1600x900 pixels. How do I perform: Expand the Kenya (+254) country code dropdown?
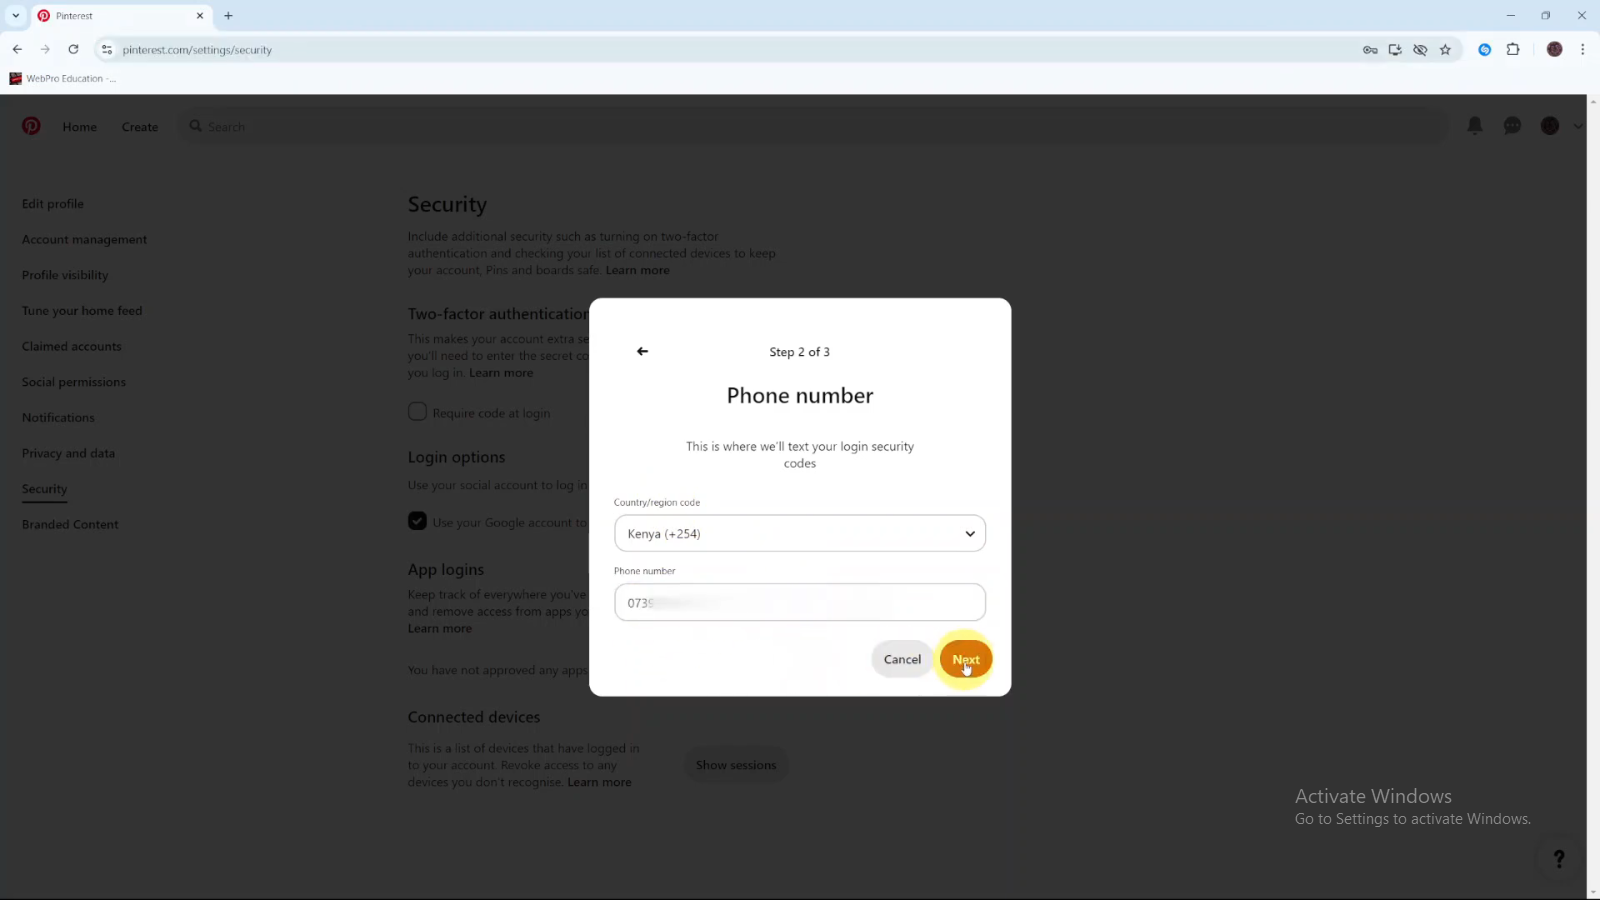coord(800,533)
